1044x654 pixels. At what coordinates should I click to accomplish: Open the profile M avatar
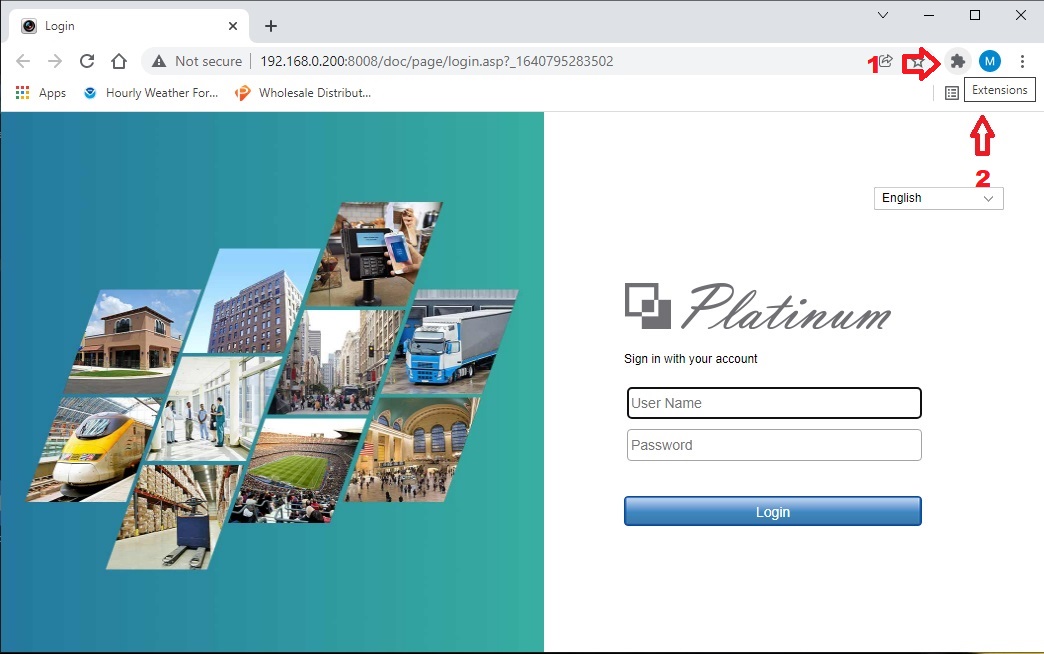989,61
